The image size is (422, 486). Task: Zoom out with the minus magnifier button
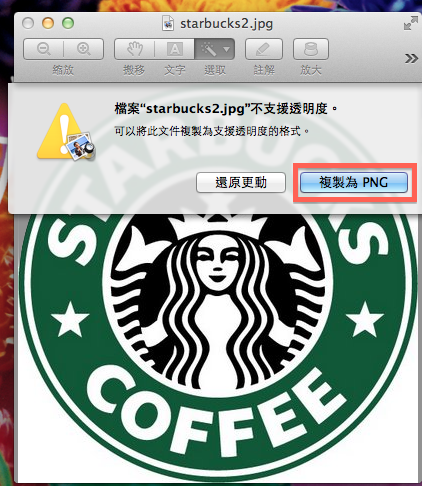(44, 49)
